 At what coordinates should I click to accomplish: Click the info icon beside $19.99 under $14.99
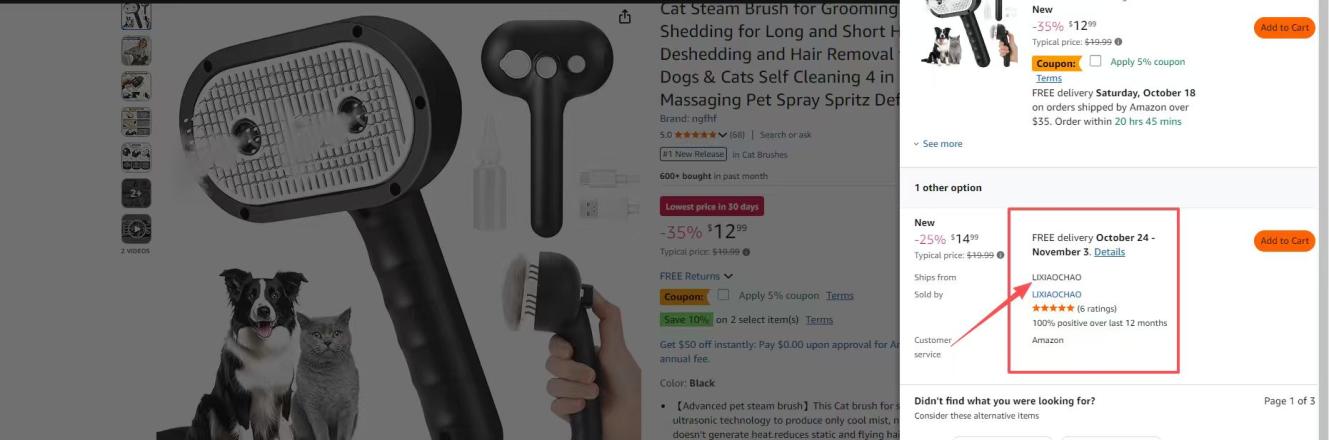point(1000,255)
